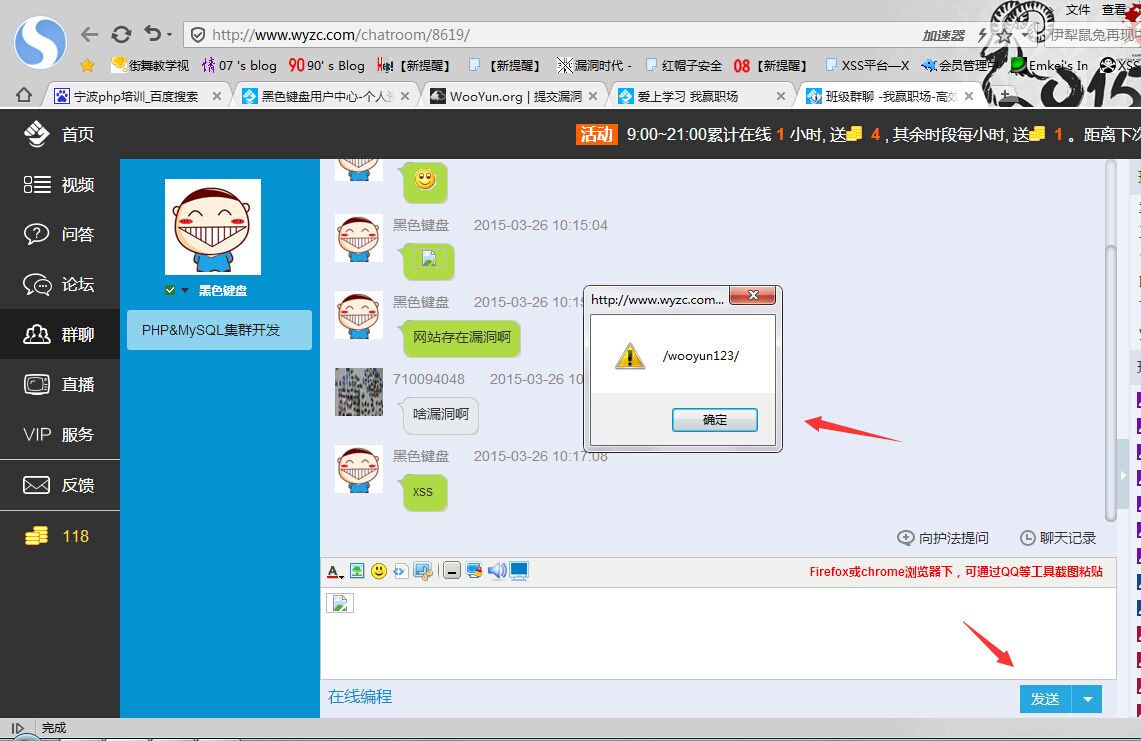This screenshot has height=741, width=1141.
Task: Switch to WooYun.org 提交漏洞 tab
Action: [515, 96]
